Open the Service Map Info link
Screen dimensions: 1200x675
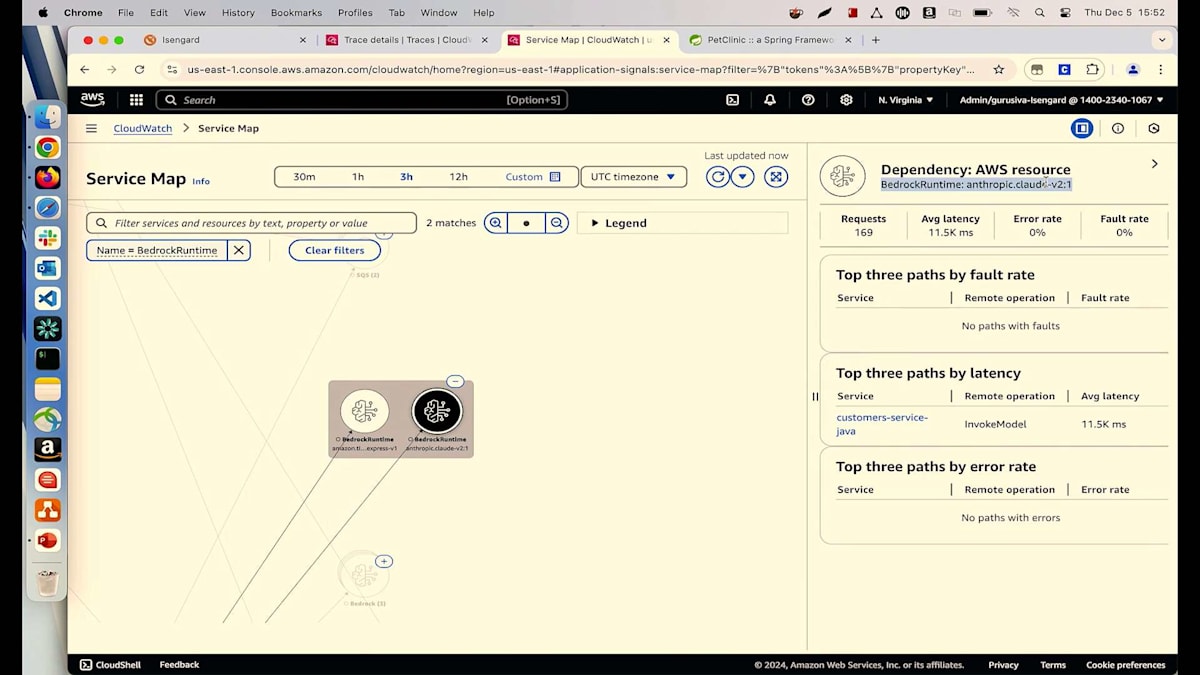[x=201, y=181]
